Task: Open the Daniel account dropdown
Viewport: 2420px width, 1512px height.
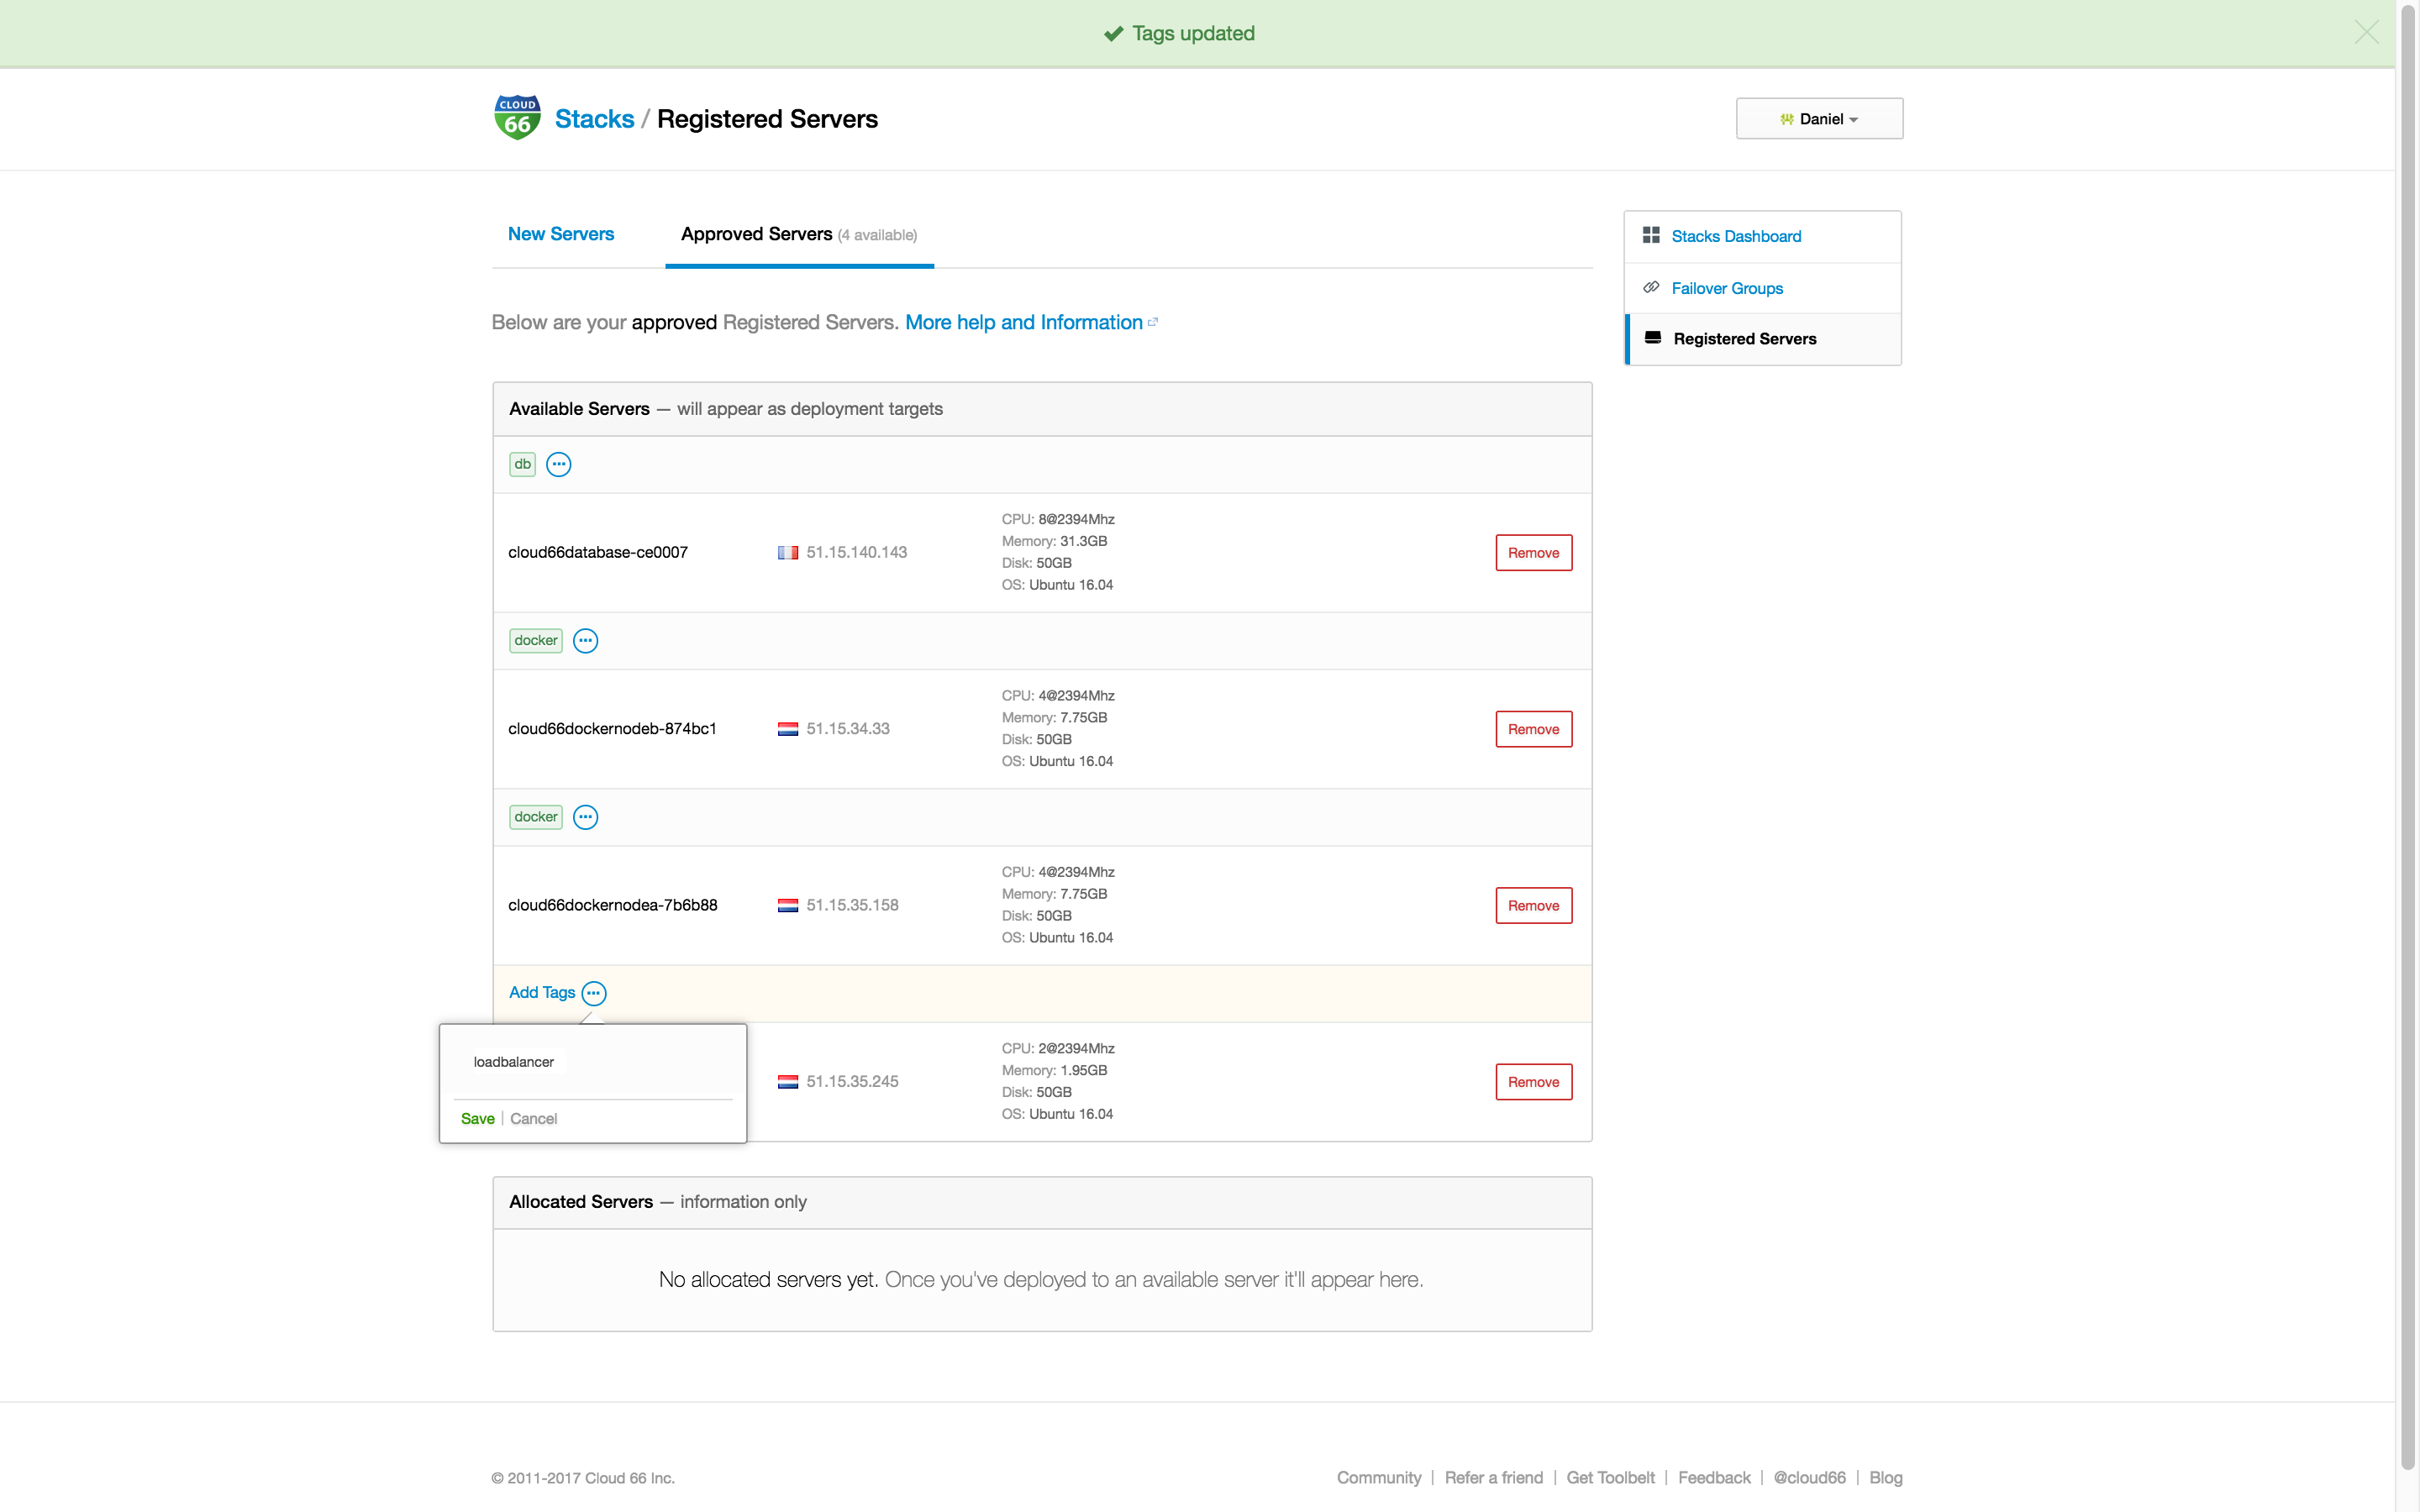Action: pos(1818,118)
